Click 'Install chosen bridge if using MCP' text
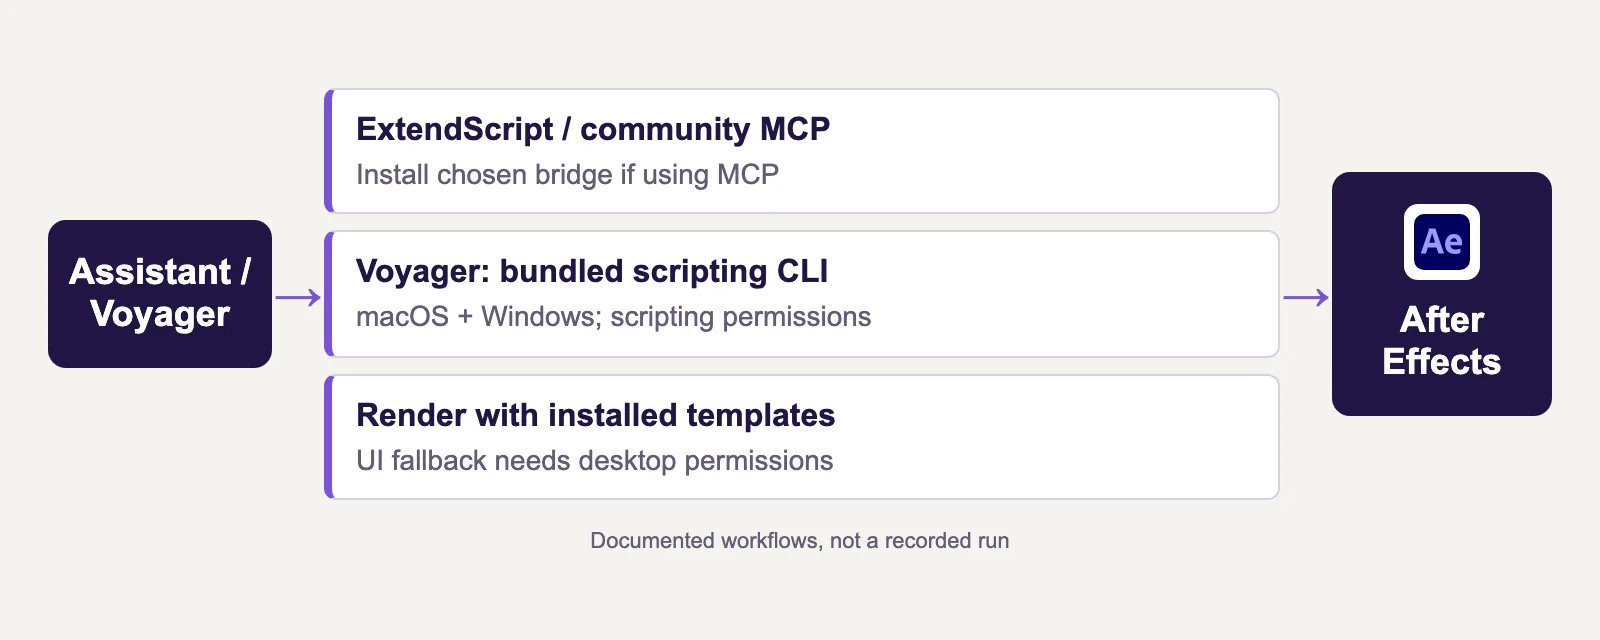Screen dimensions: 1600x640 tap(567, 175)
